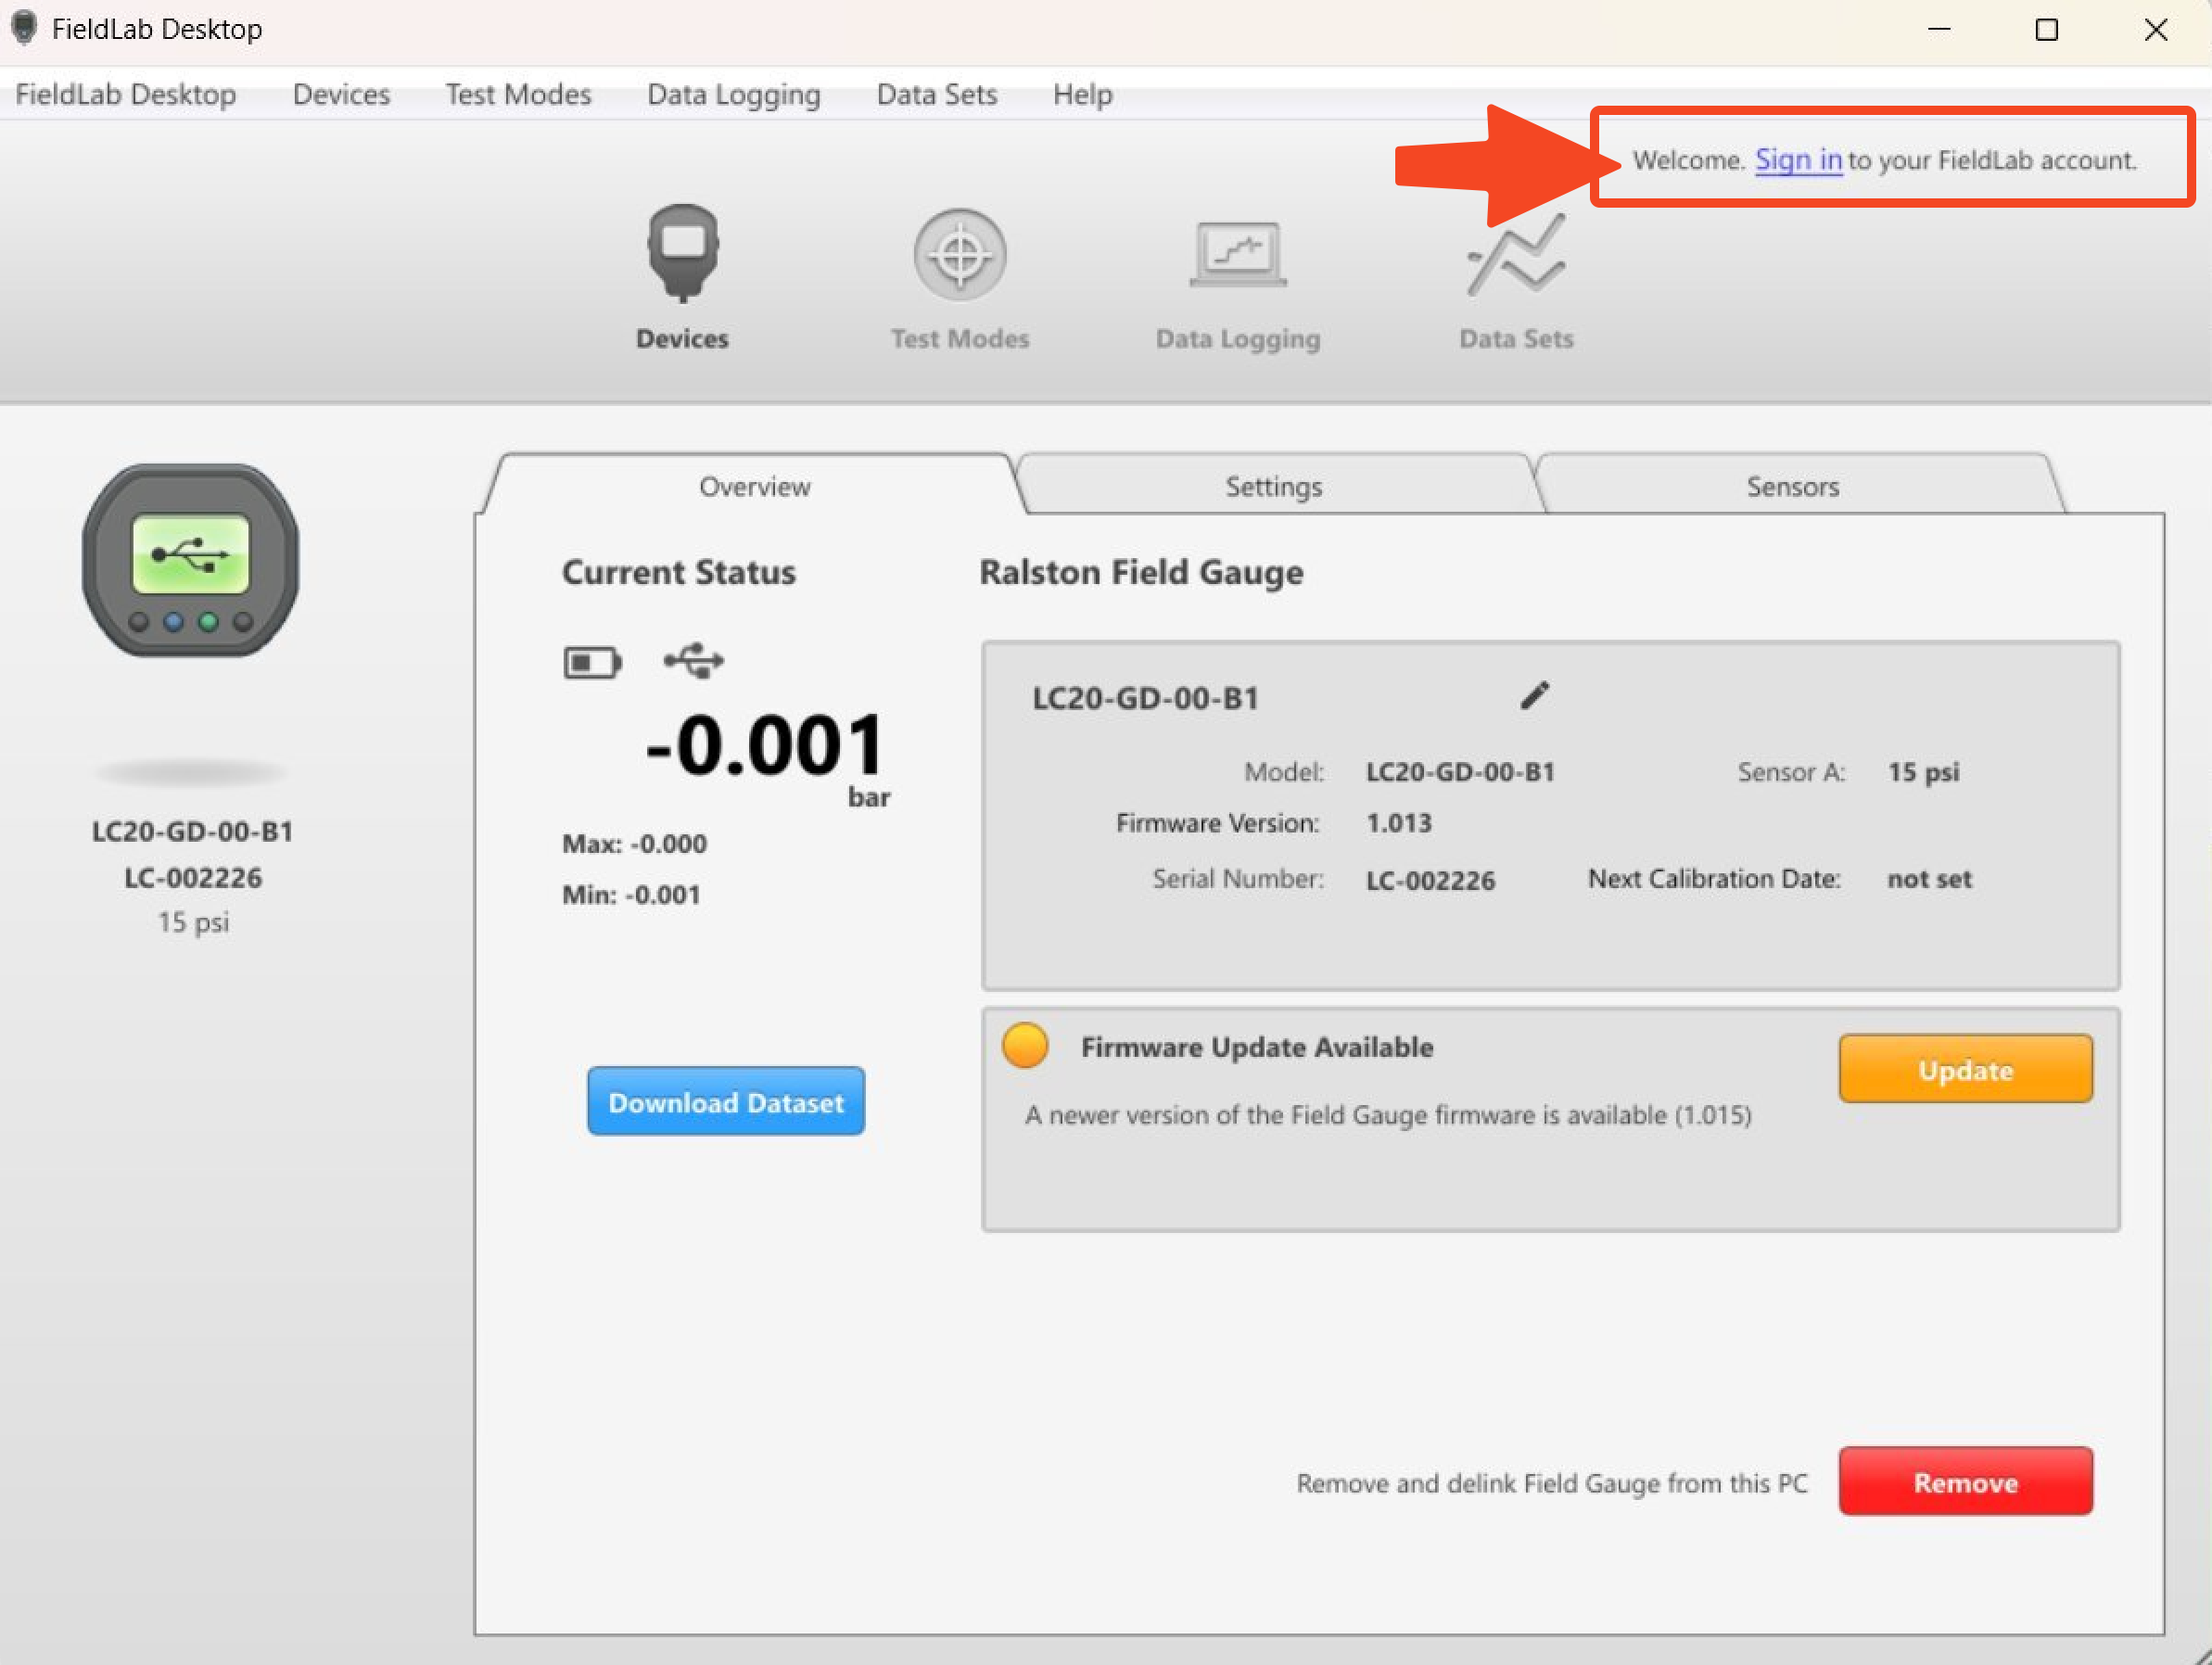Open the Data Logging laptop icon
2212x1665 pixels.
tap(1238, 254)
